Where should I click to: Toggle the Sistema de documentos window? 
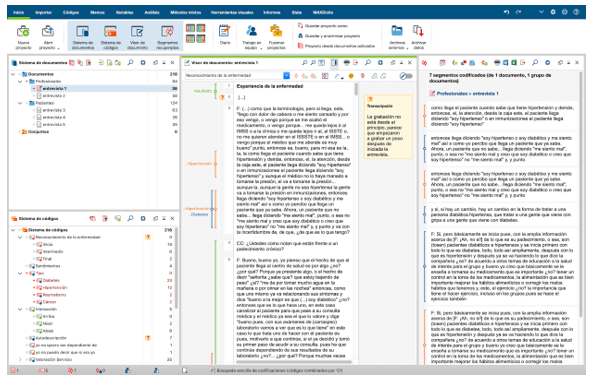click(x=83, y=36)
